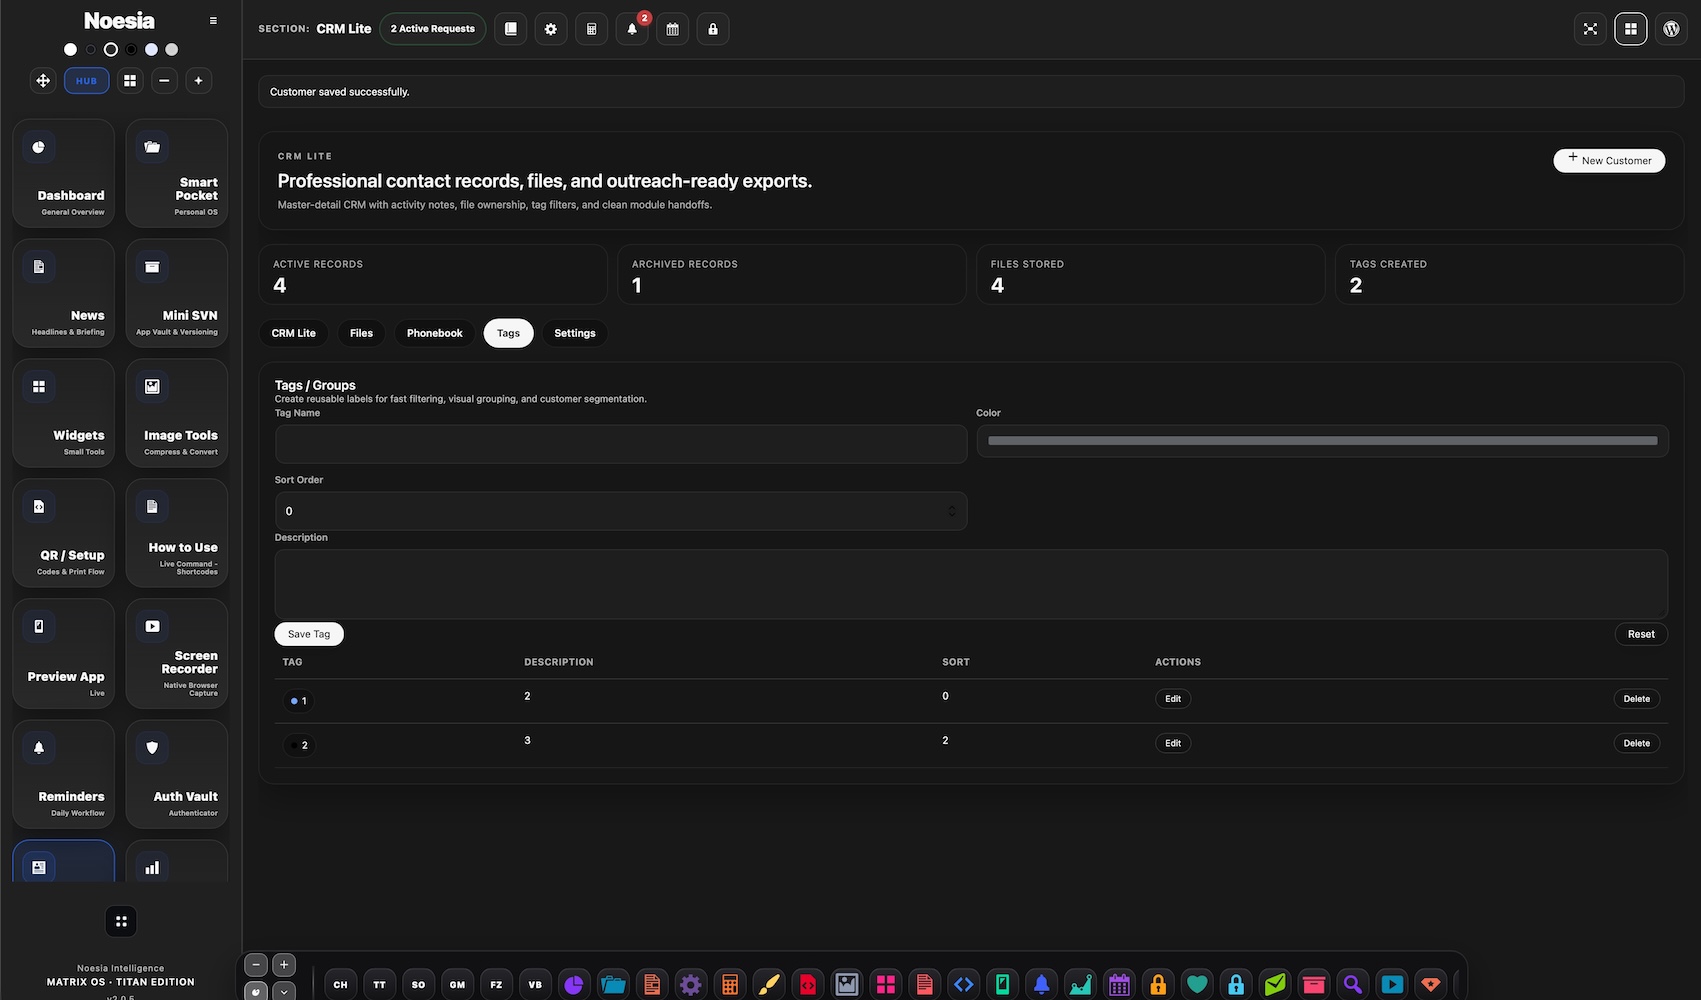The height and width of the screenshot is (1000, 1701).
Task: Open the Screen Recorder tile
Action: click(x=177, y=654)
